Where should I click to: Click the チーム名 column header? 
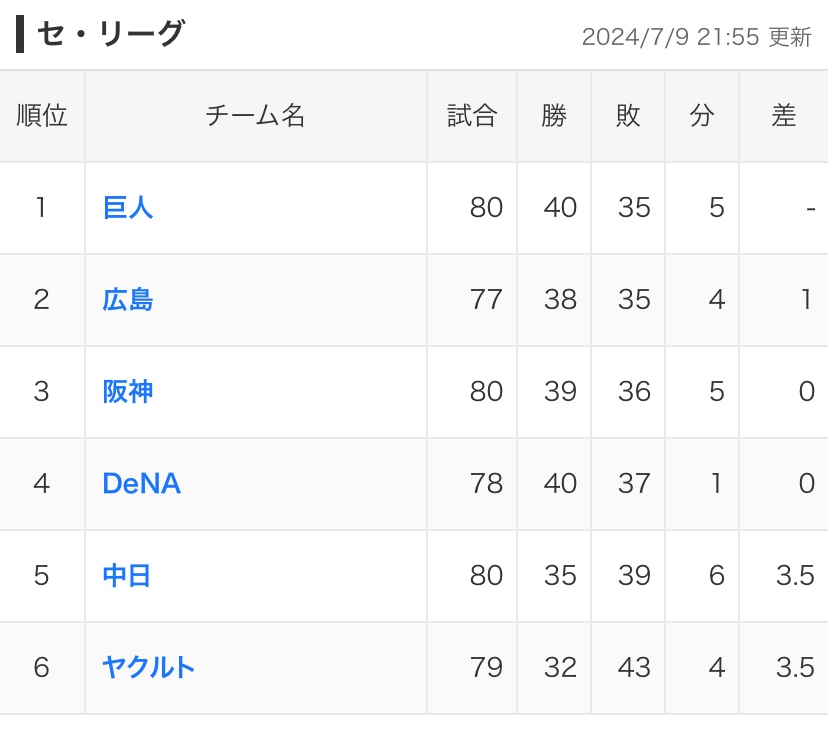pyautogui.click(x=256, y=116)
